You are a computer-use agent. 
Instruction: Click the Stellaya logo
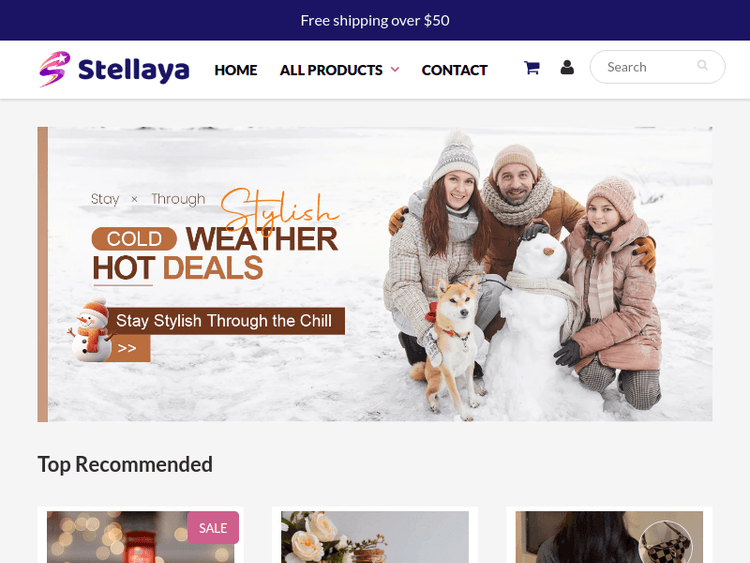point(114,69)
